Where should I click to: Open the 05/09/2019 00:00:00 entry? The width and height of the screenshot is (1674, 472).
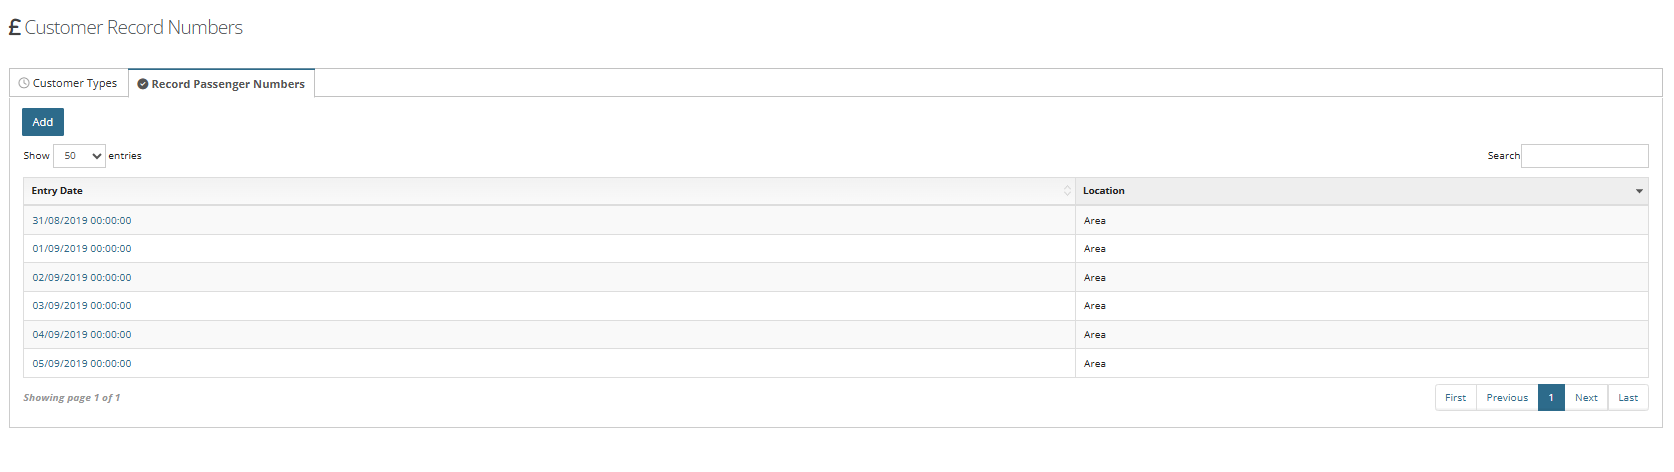click(x=82, y=364)
